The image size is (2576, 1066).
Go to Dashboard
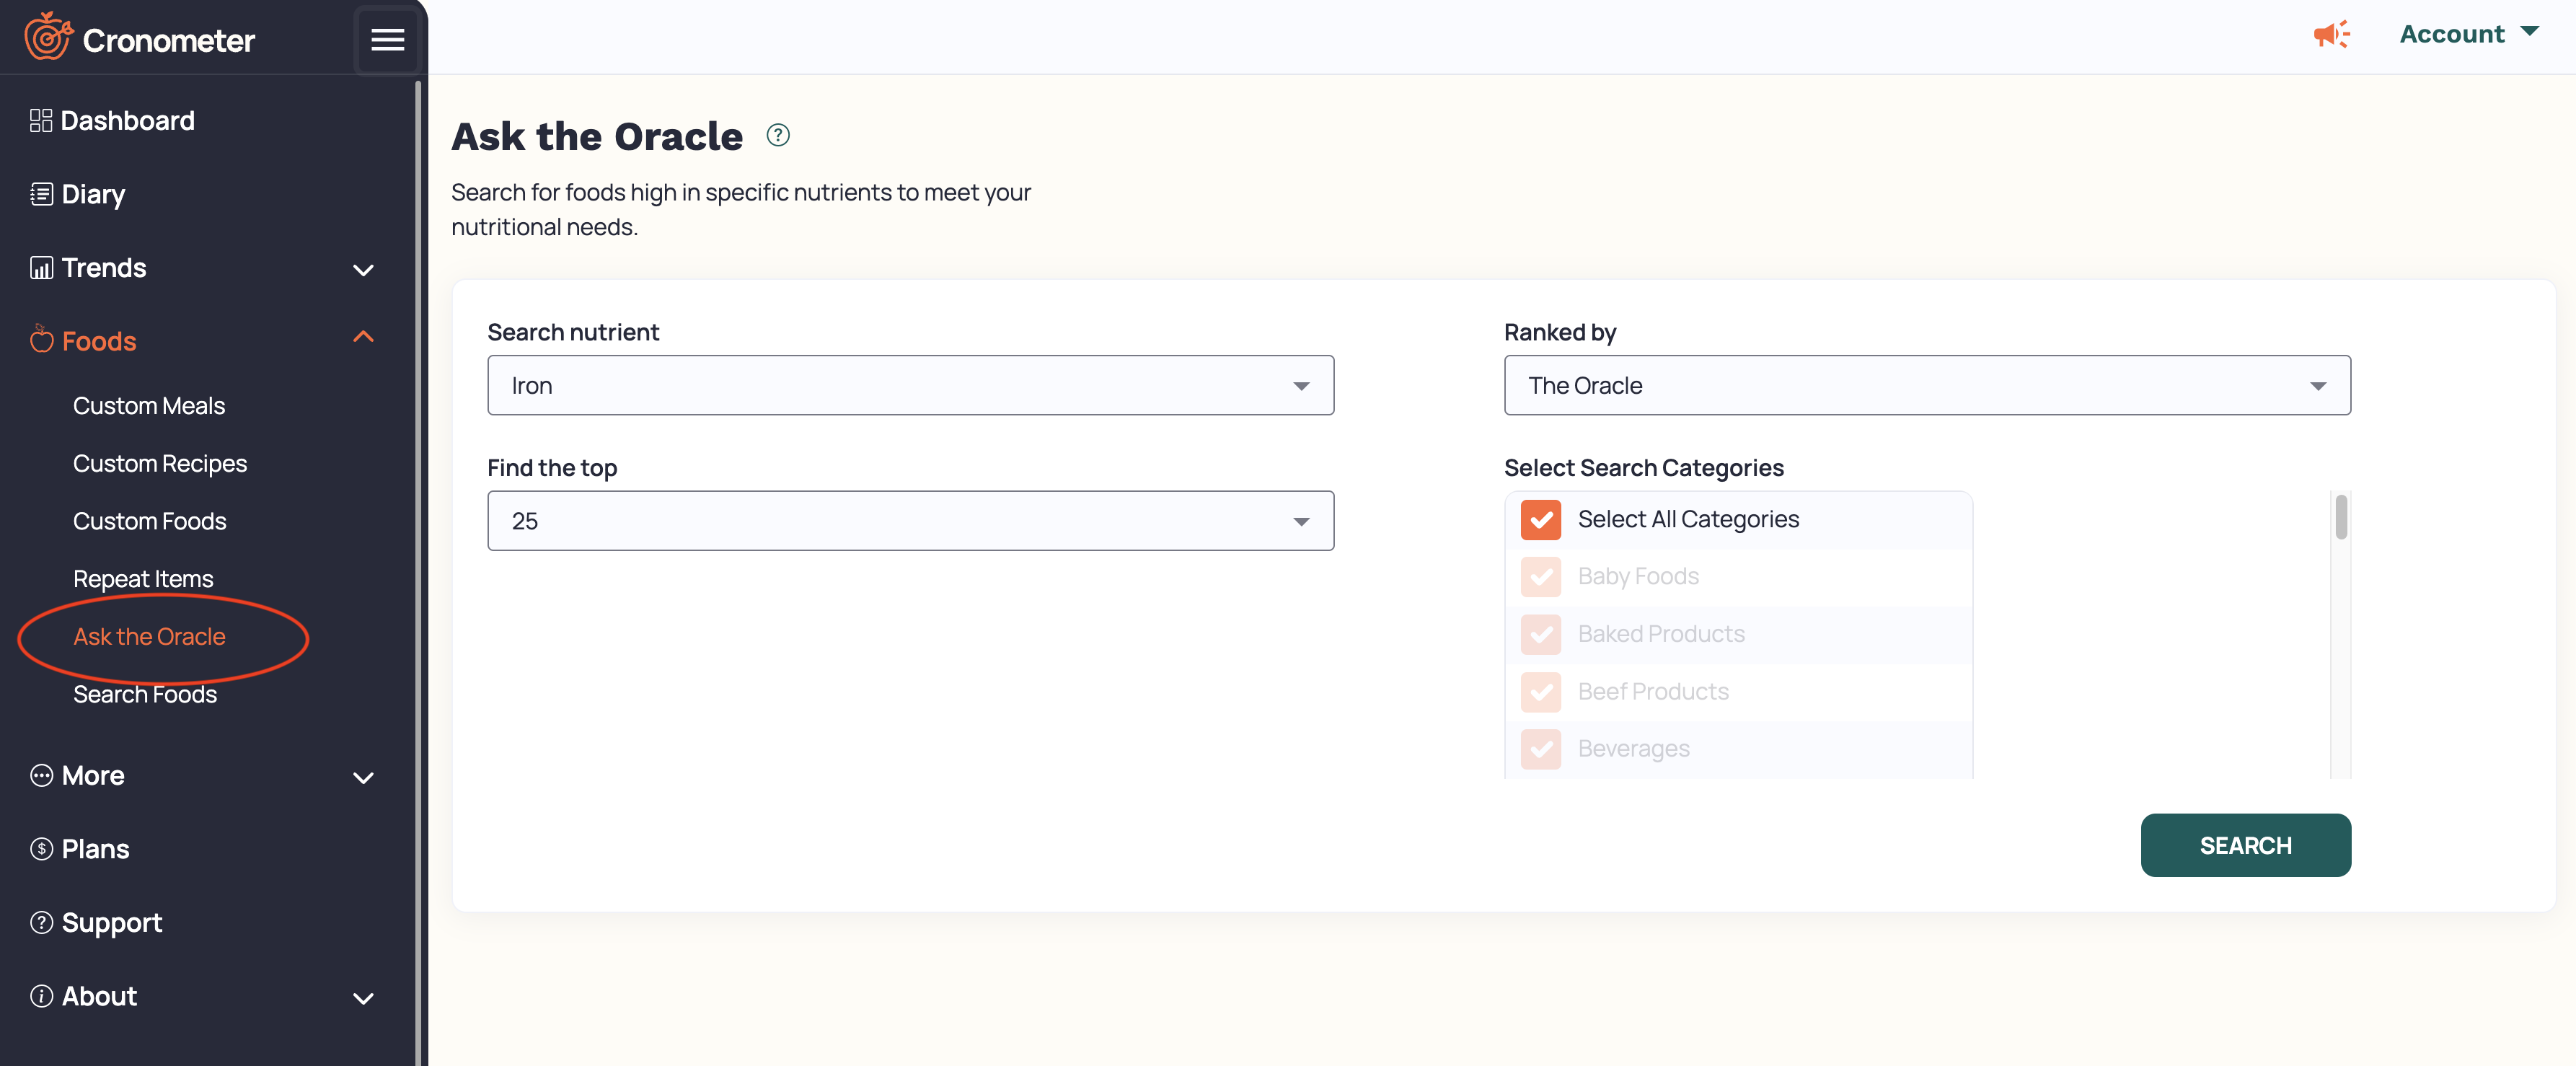(128, 121)
